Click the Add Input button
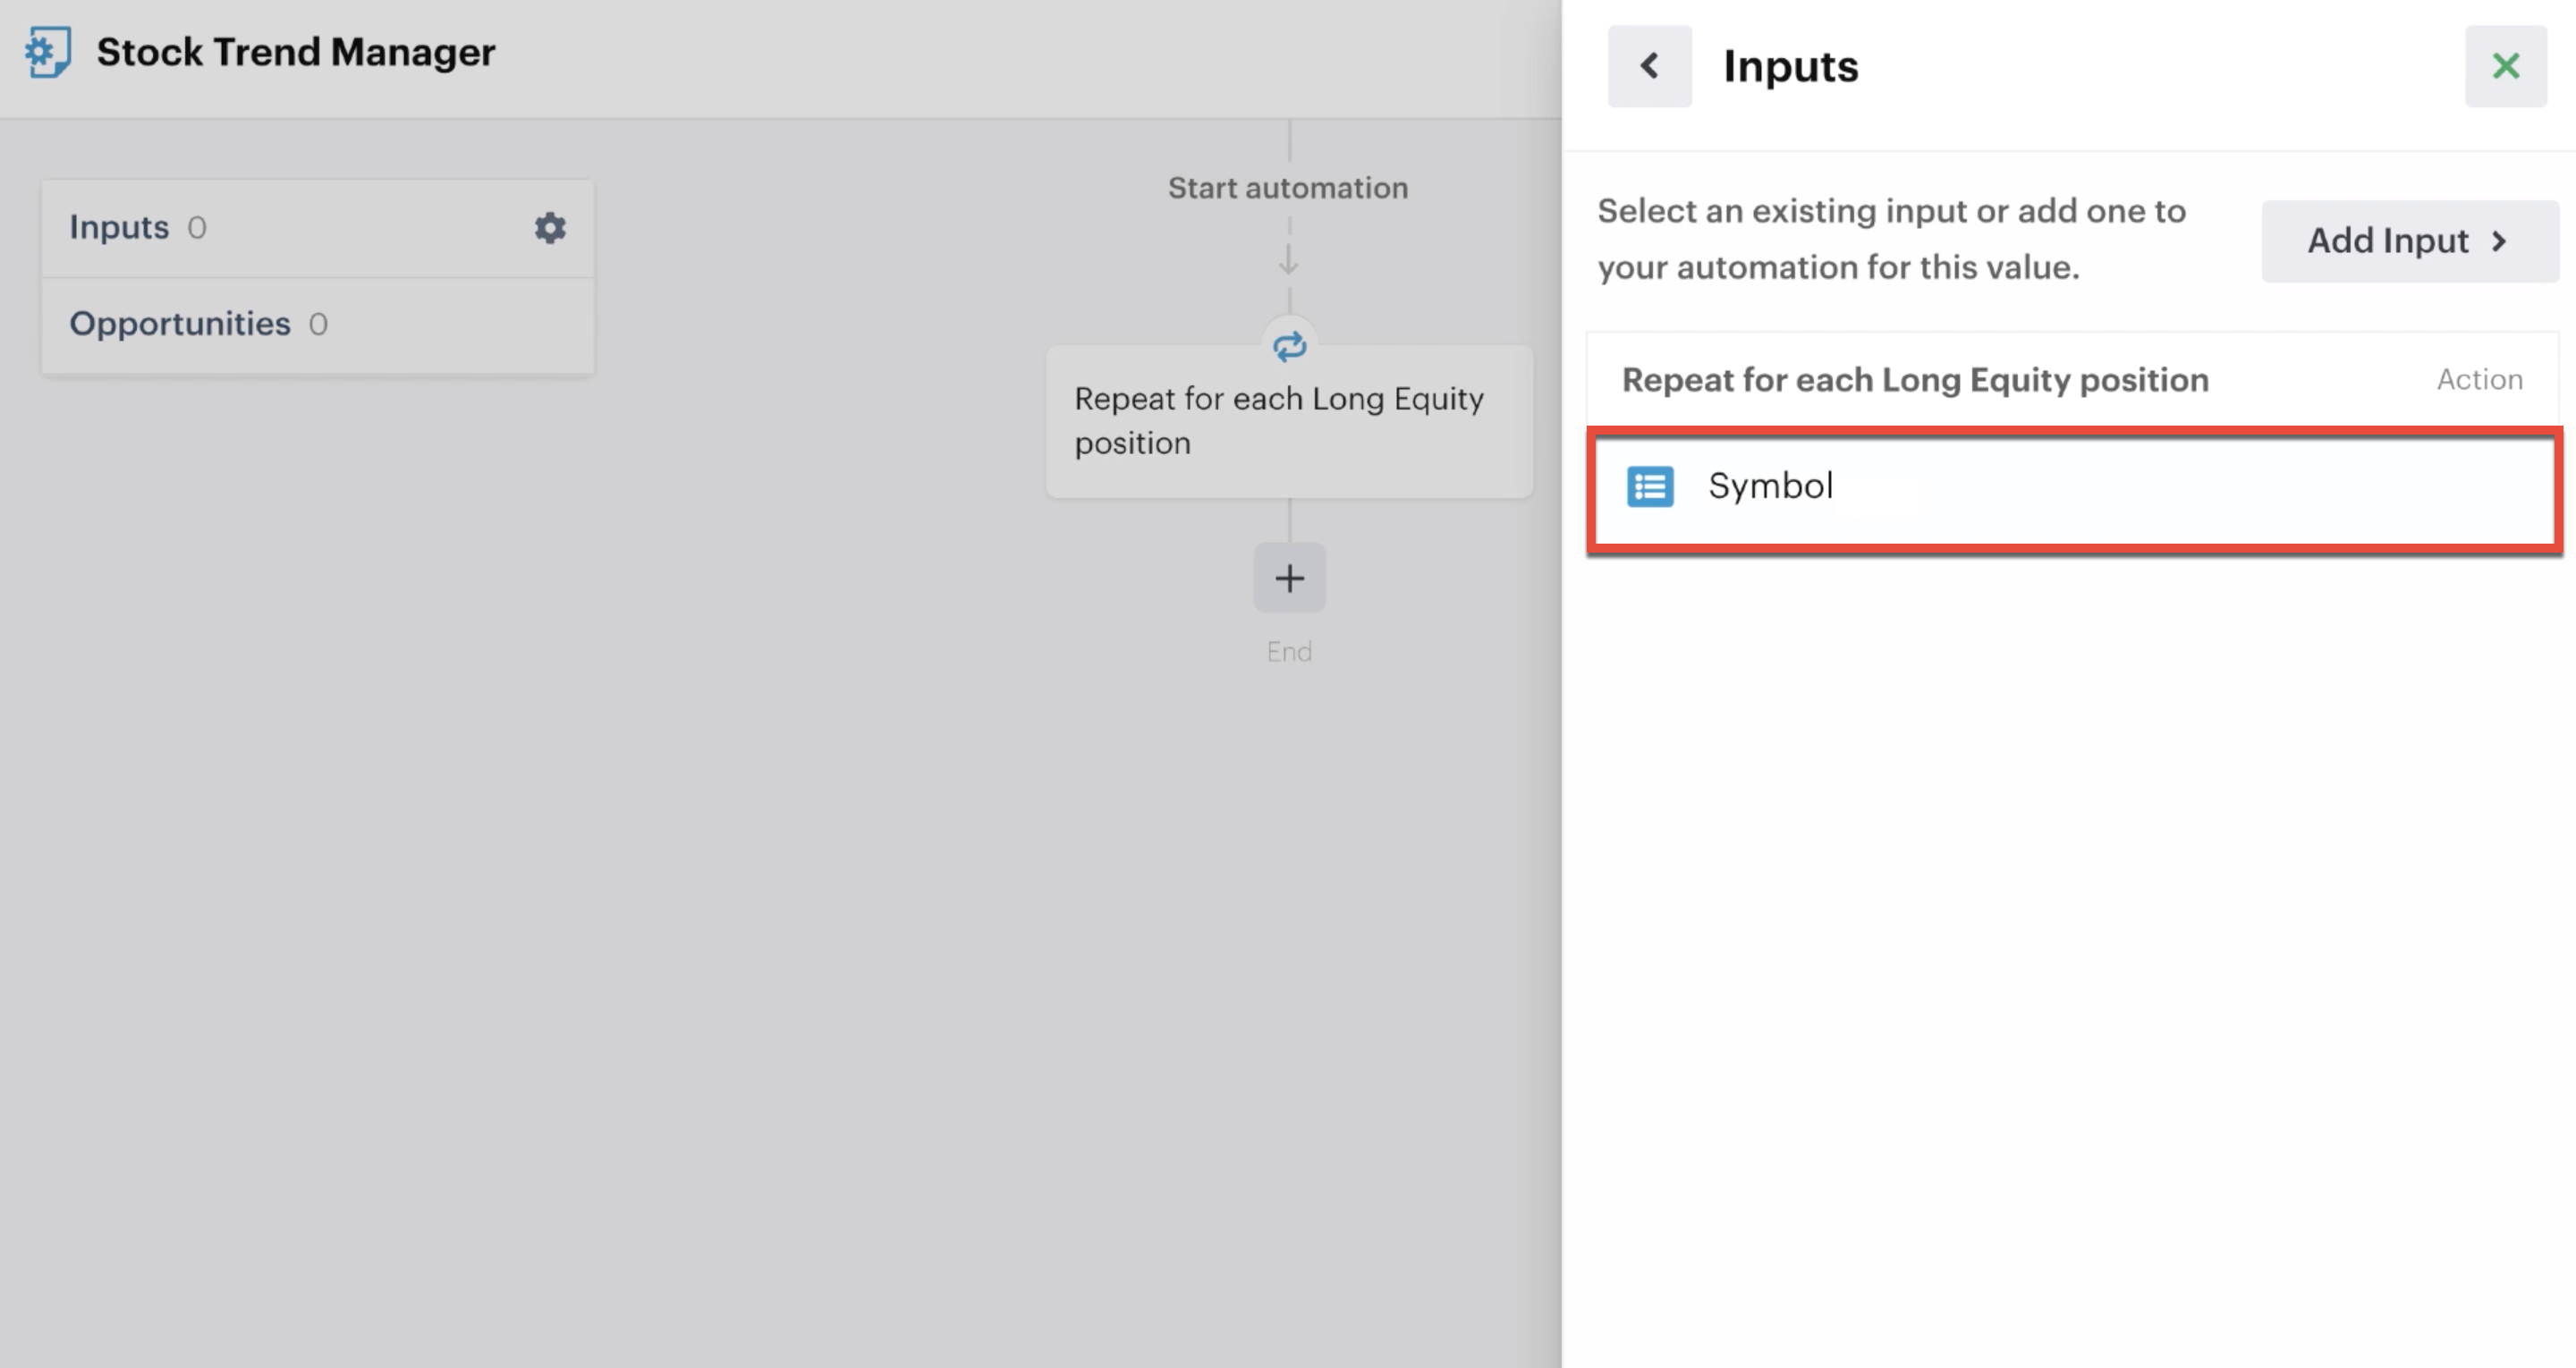Viewport: 2576px width, 1368px height. click(x=2410, y=241)
